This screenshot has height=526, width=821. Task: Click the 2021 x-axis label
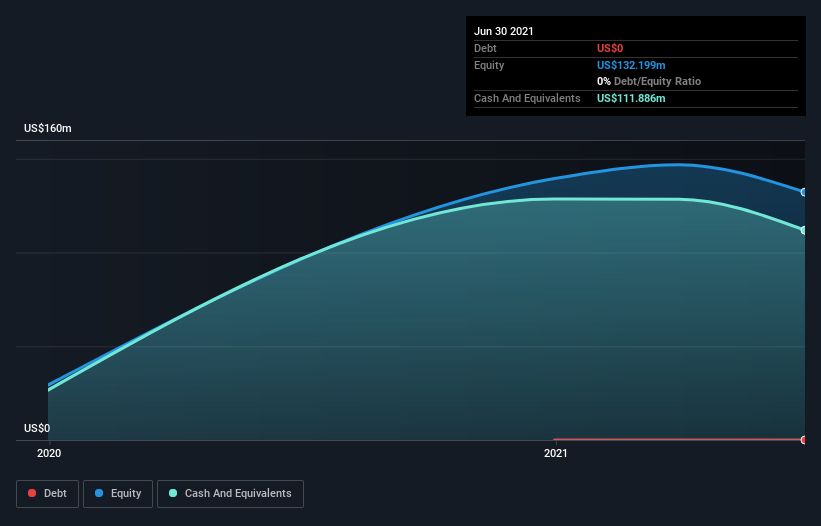pyautogui.click(x=556, y=453)
